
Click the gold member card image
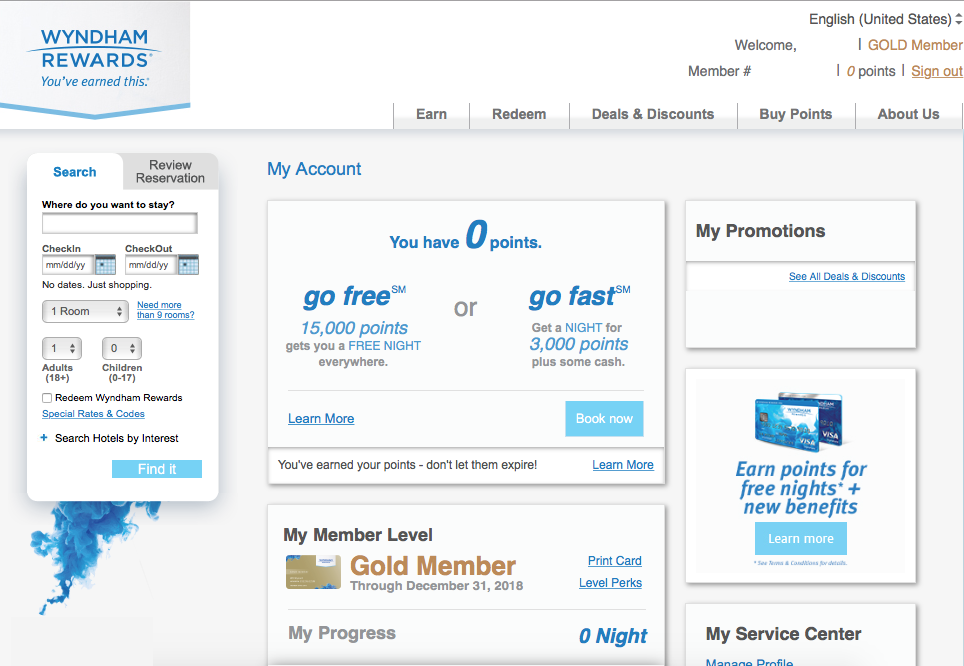[314, 572]
